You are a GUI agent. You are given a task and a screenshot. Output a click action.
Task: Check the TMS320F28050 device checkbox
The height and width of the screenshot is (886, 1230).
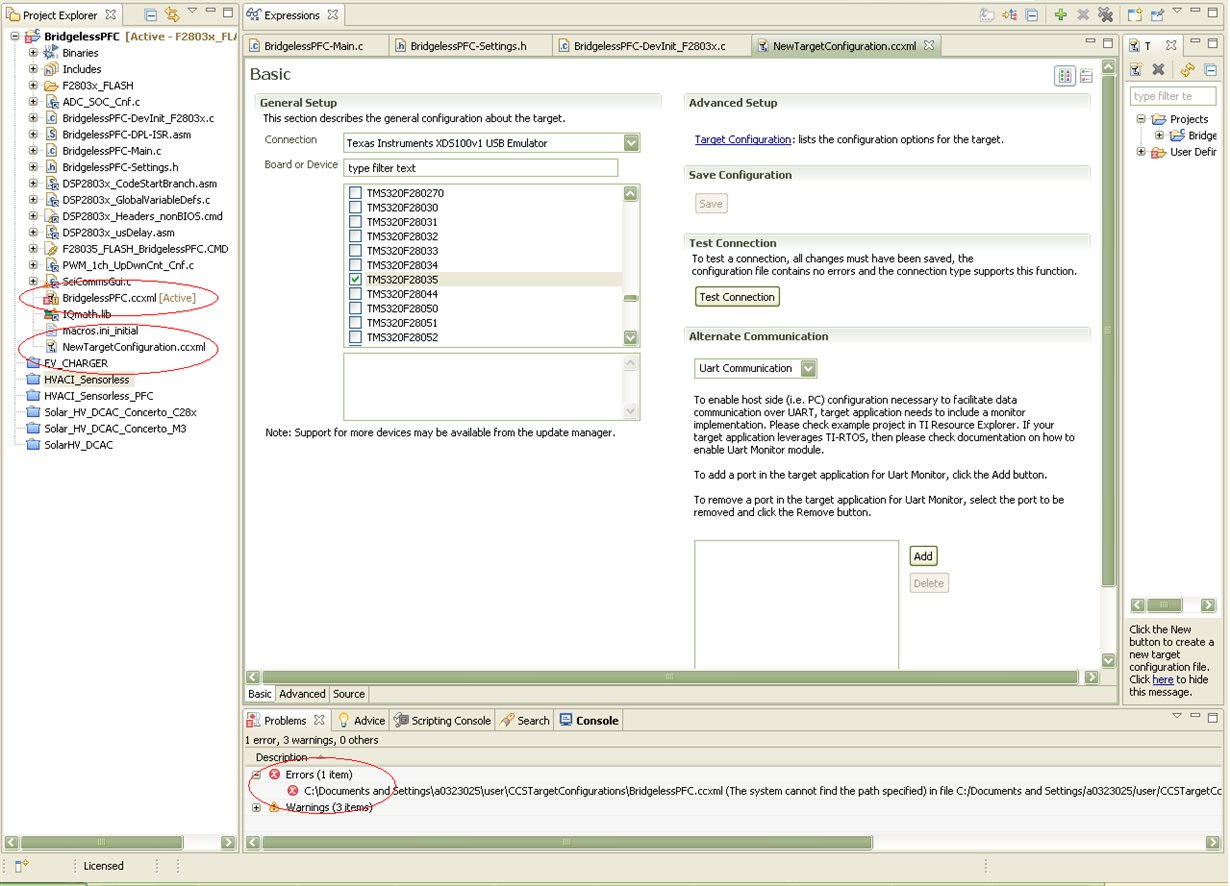tap(355, 309)
